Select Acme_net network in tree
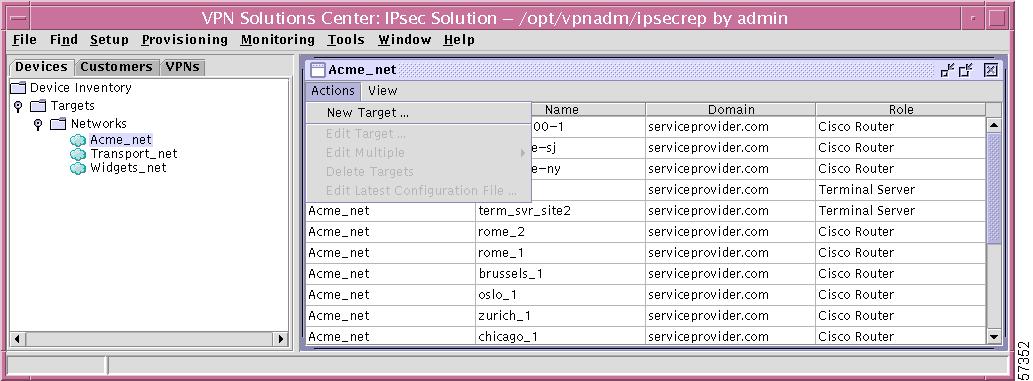Viewport: 1033px width, 381px height. click(121, 140)
